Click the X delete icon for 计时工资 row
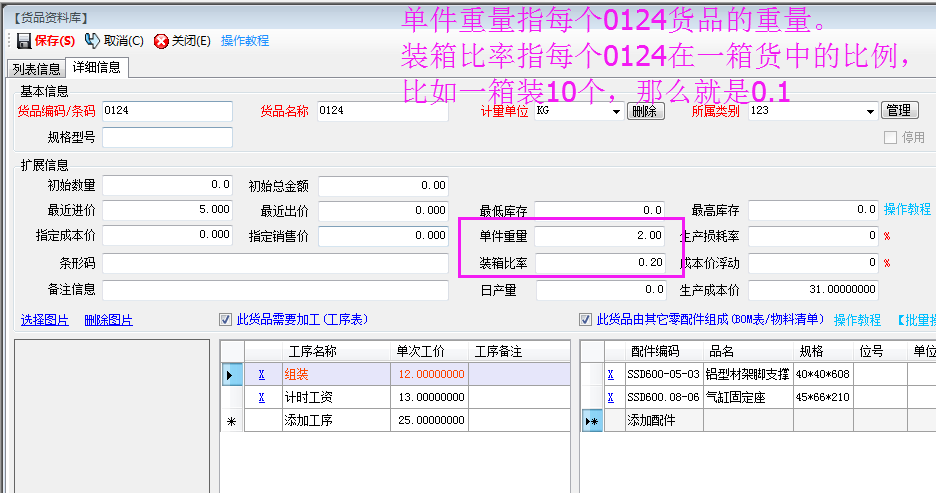Screen dimensions: 936x493 point(262,397)
